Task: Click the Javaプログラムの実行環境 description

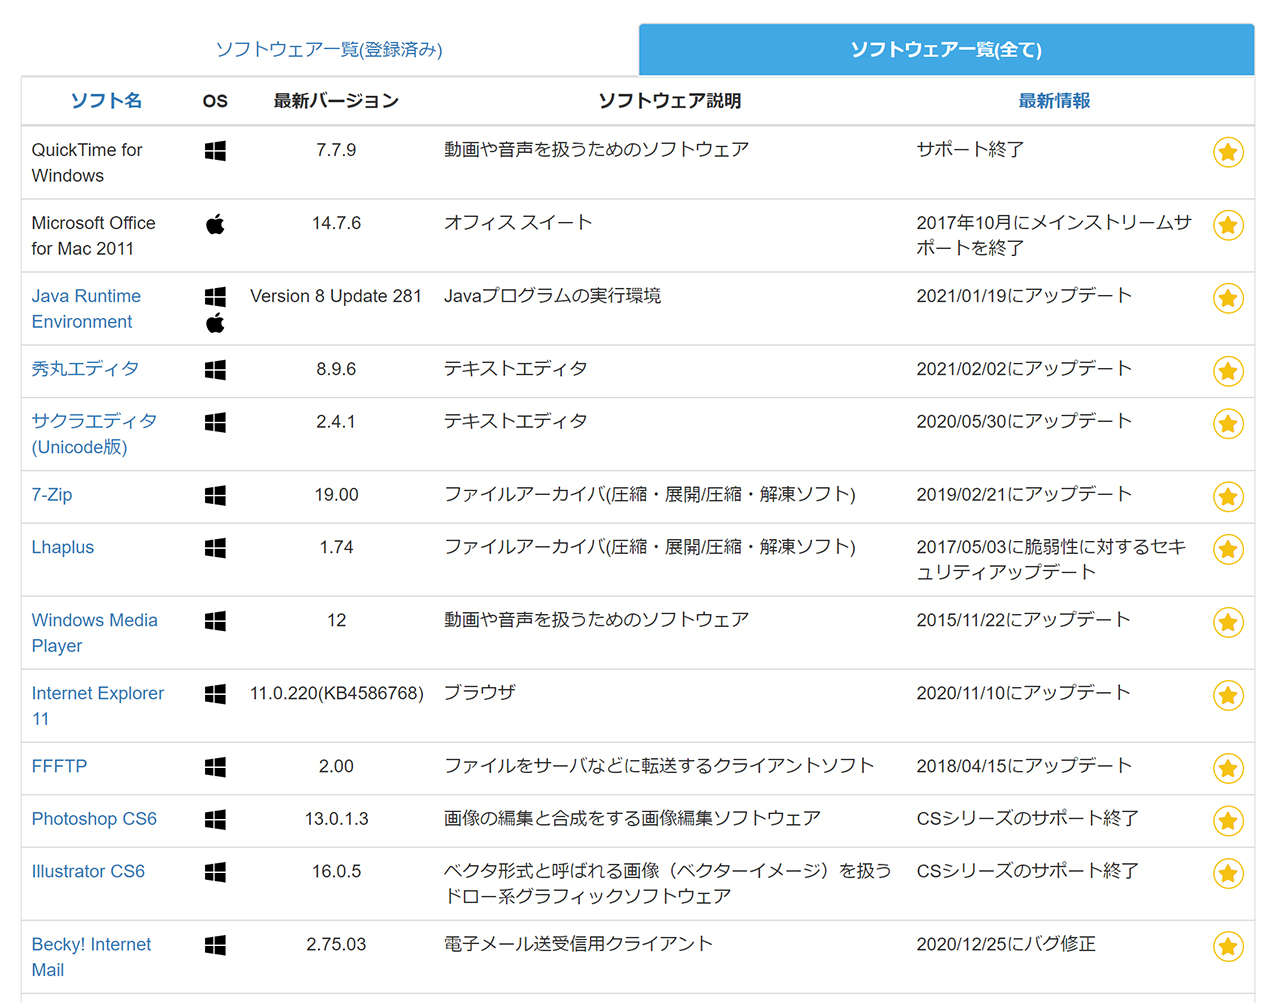Action: click(x=552, y=296)
